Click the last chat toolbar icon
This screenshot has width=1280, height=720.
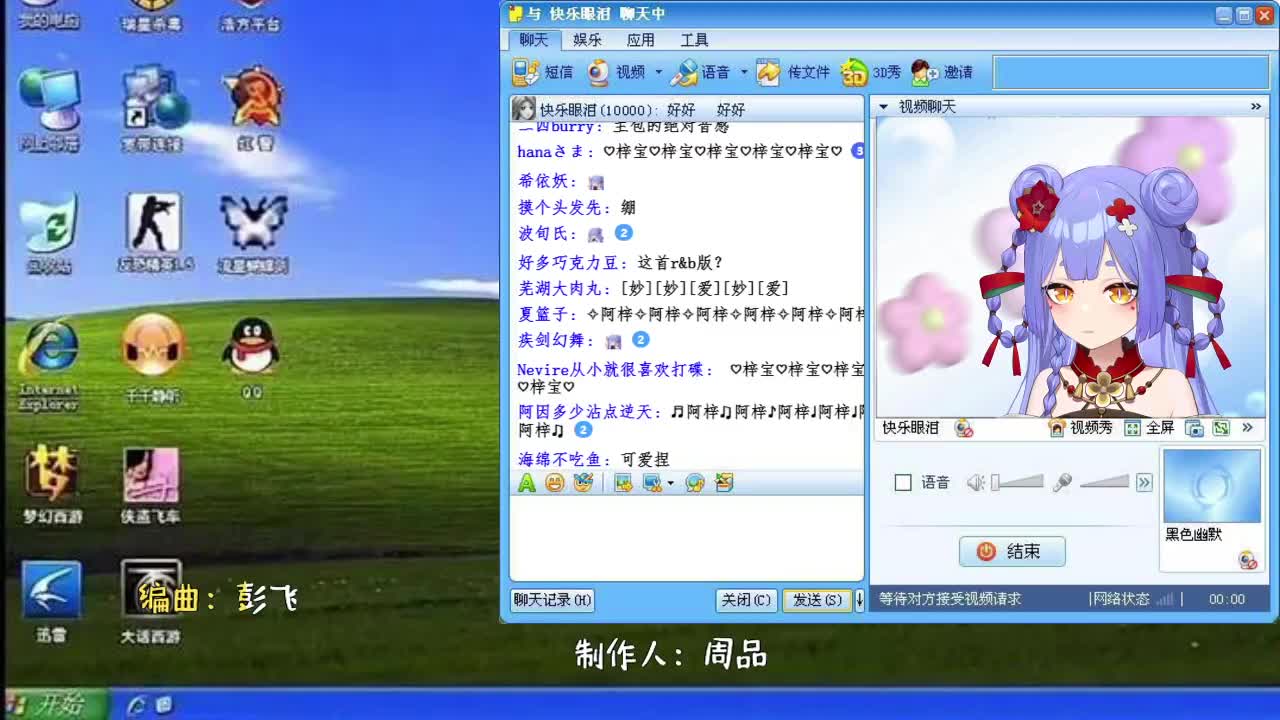click(725, 483)
